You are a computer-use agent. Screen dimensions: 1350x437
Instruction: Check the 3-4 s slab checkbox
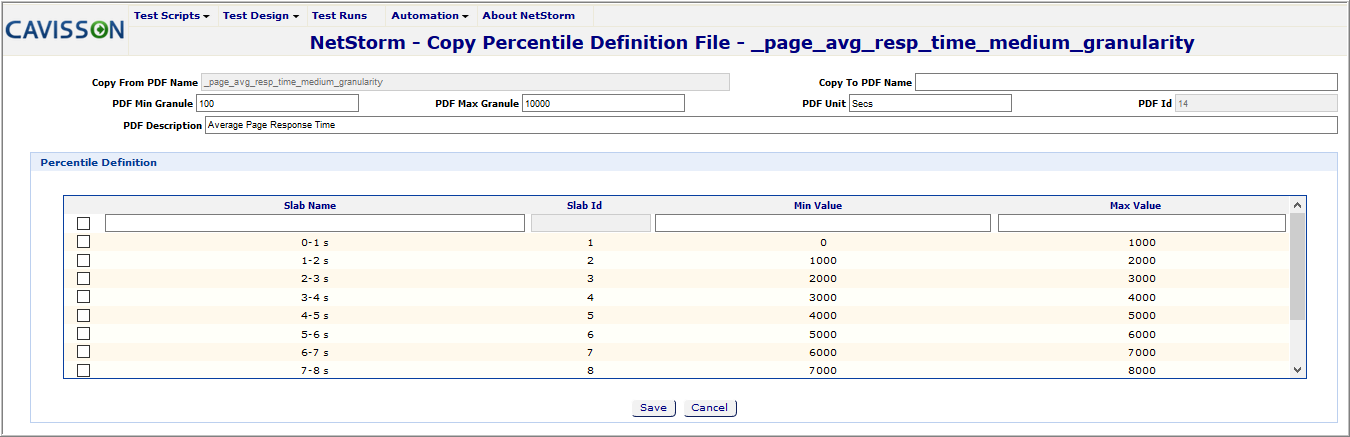coord(83,297)
